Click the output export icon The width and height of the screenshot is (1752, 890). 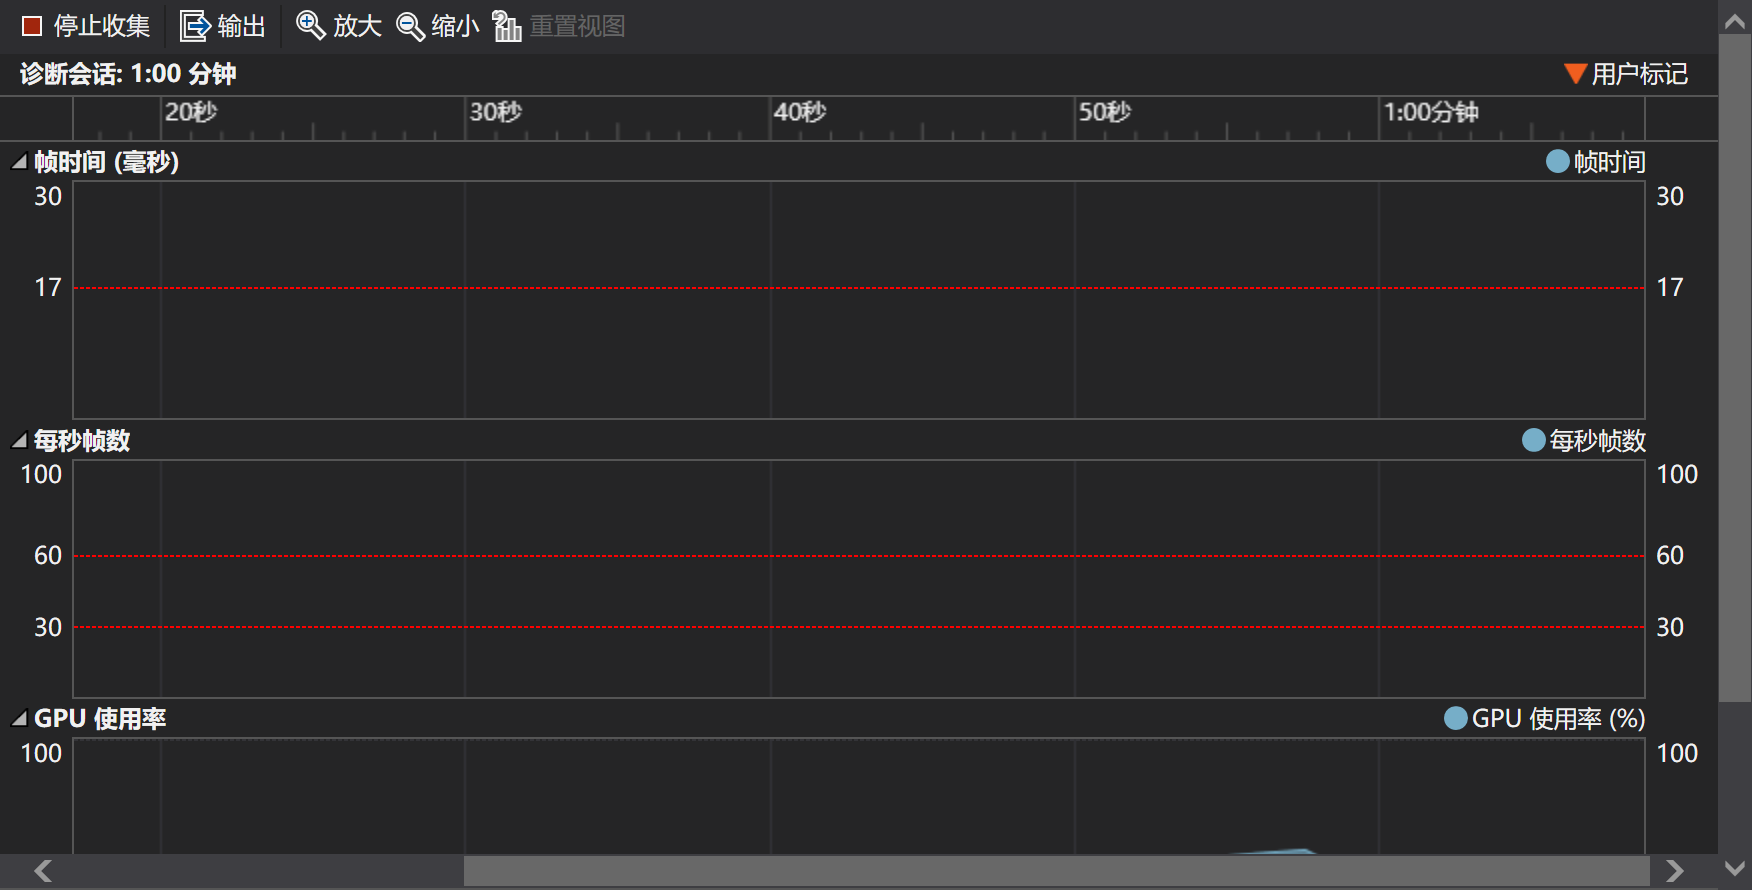(x=194, y=26)
